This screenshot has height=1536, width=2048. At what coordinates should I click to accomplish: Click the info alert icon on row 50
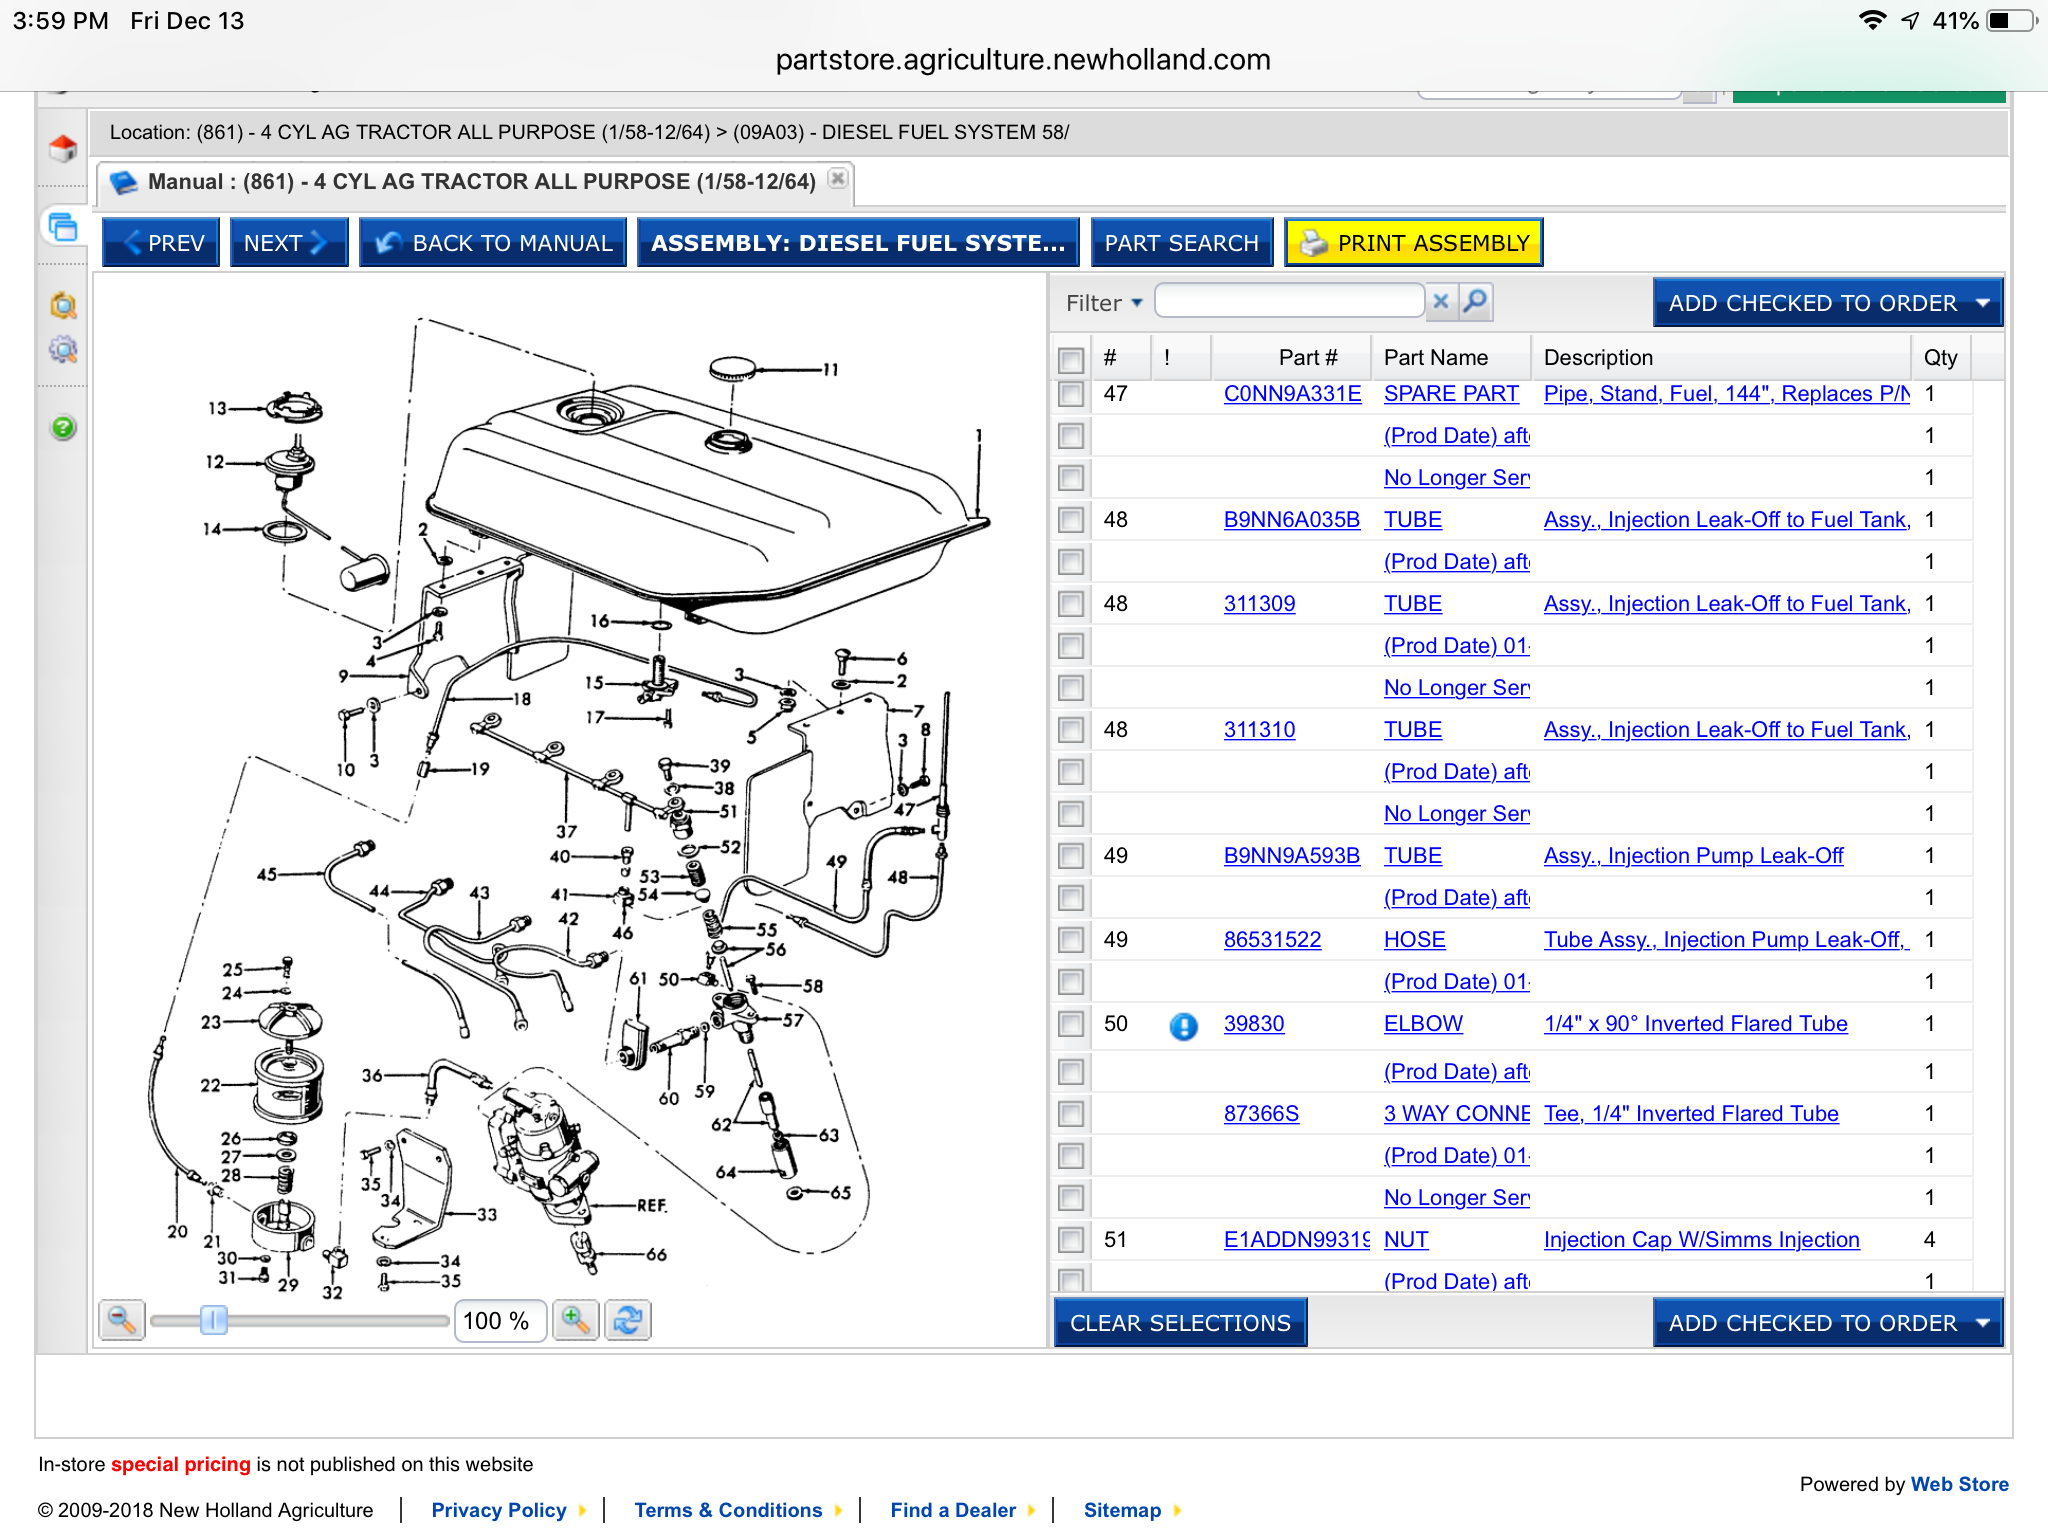point(1183,1026)
